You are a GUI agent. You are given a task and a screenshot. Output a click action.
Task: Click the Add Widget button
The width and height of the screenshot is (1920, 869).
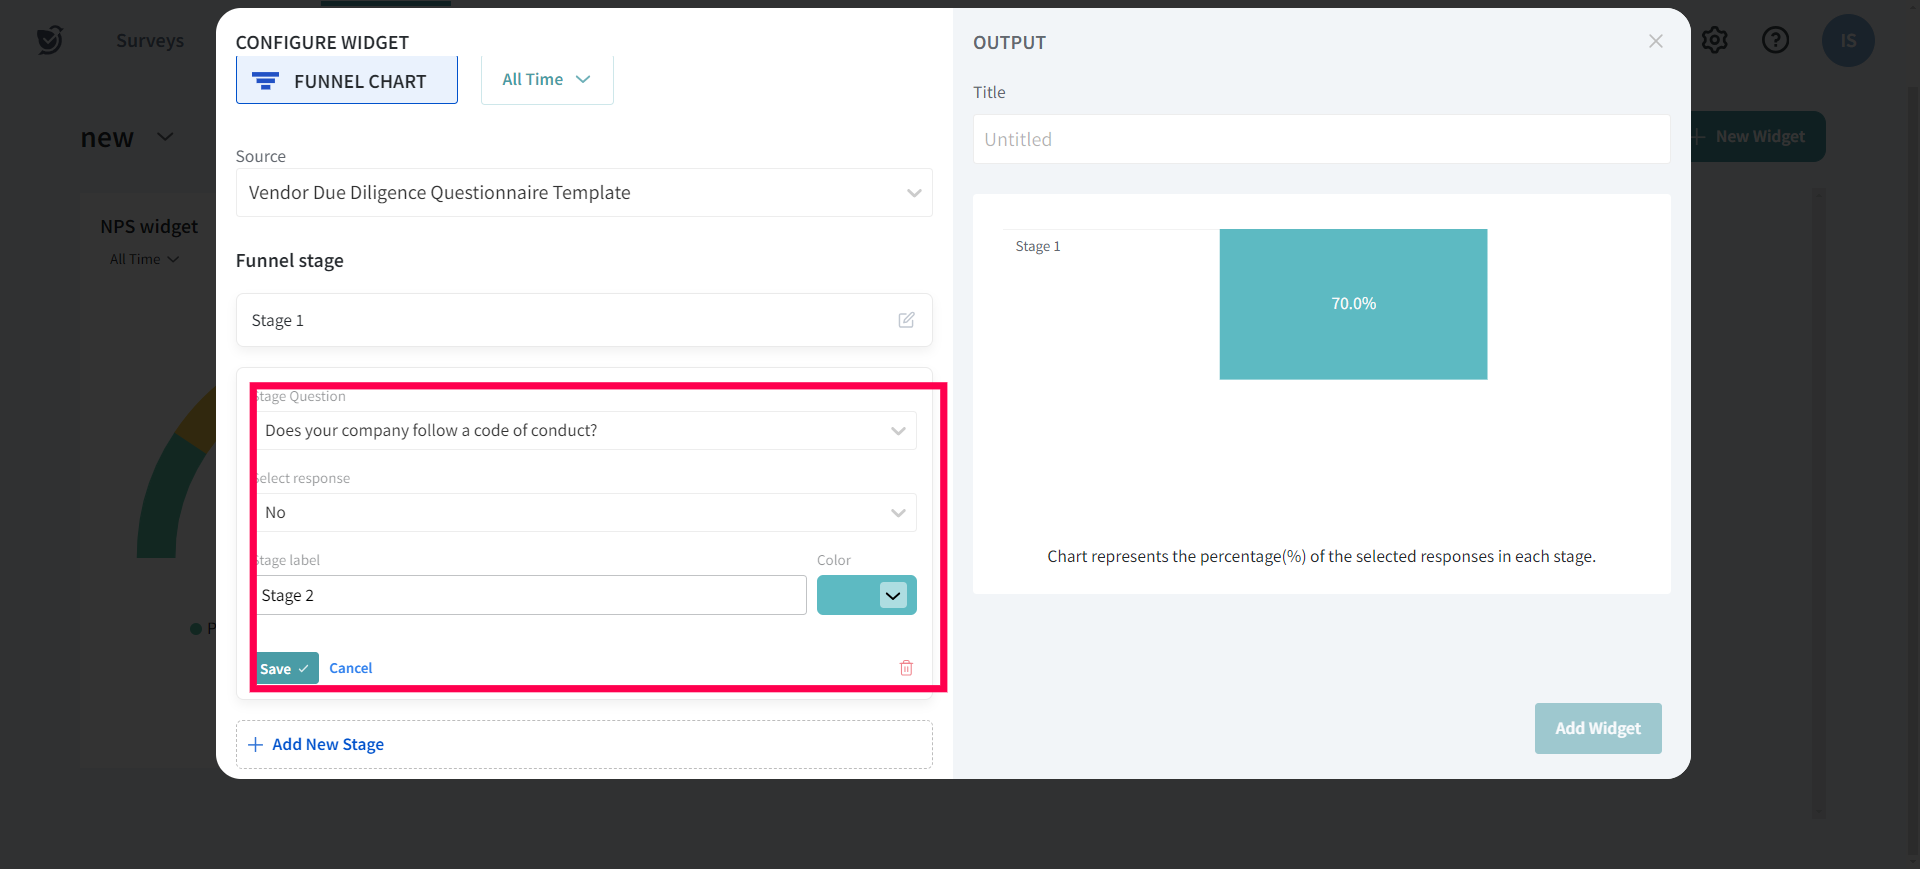[1597, 728]
